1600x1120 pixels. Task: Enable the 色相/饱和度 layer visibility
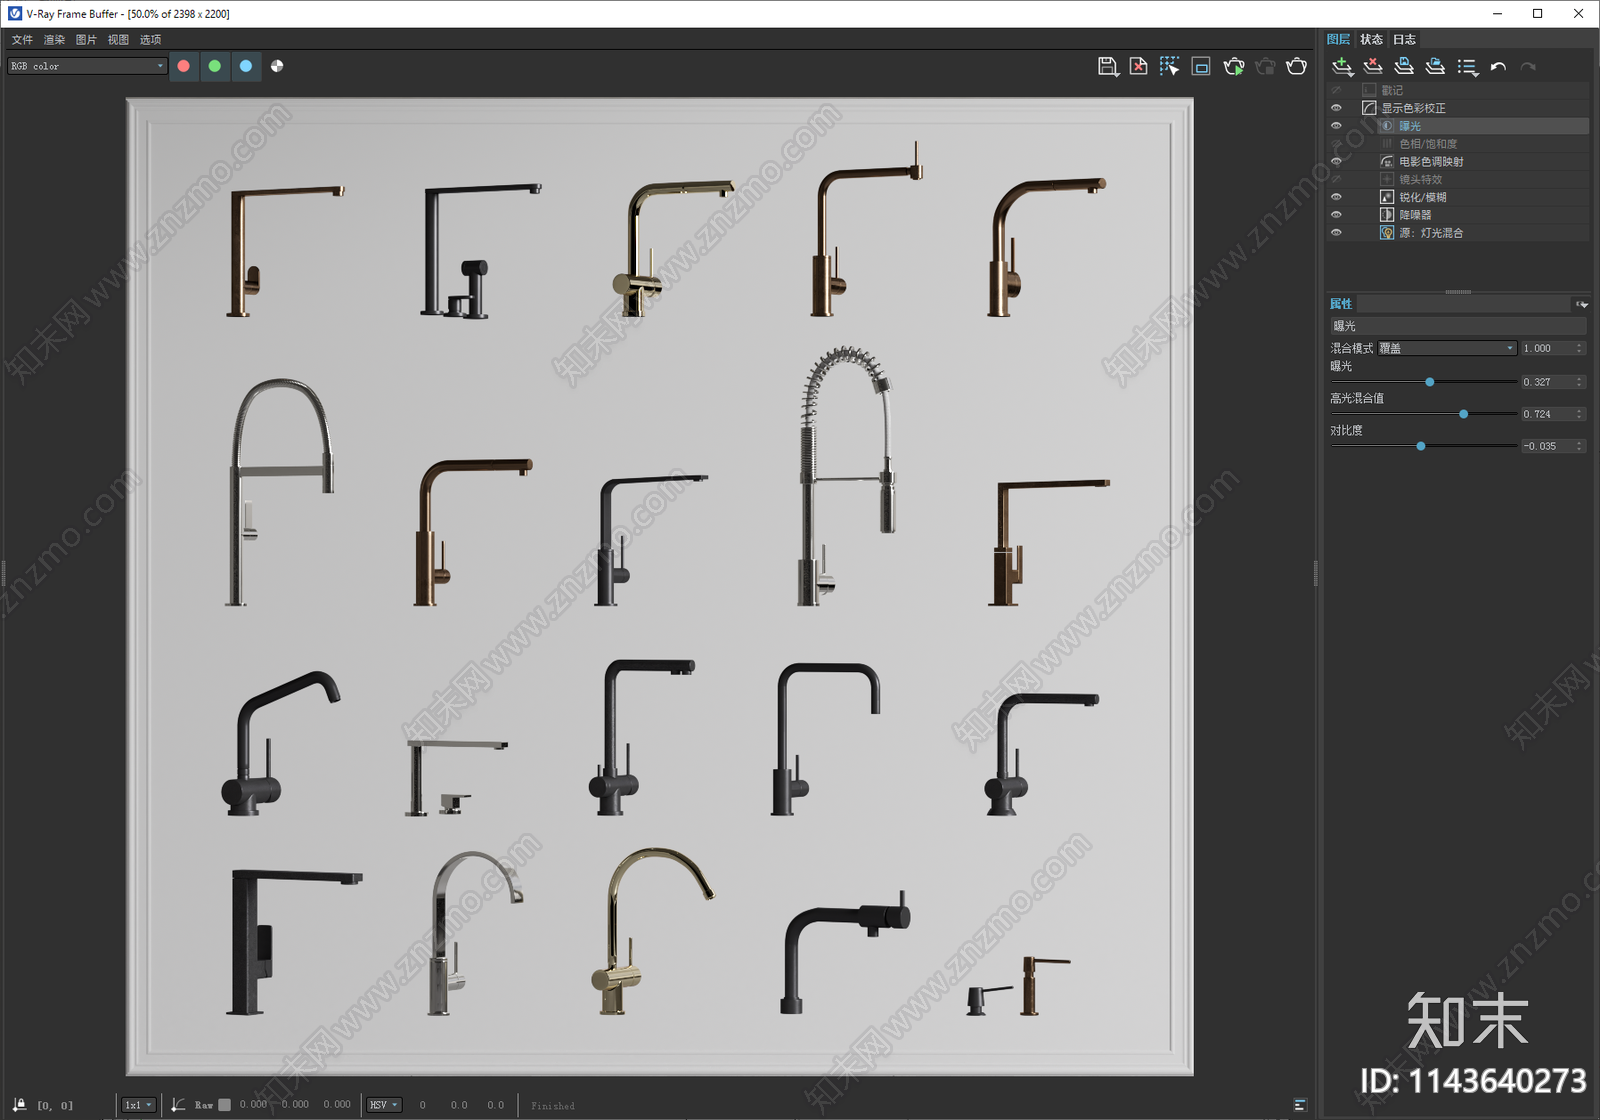[x=1336, y=144]
